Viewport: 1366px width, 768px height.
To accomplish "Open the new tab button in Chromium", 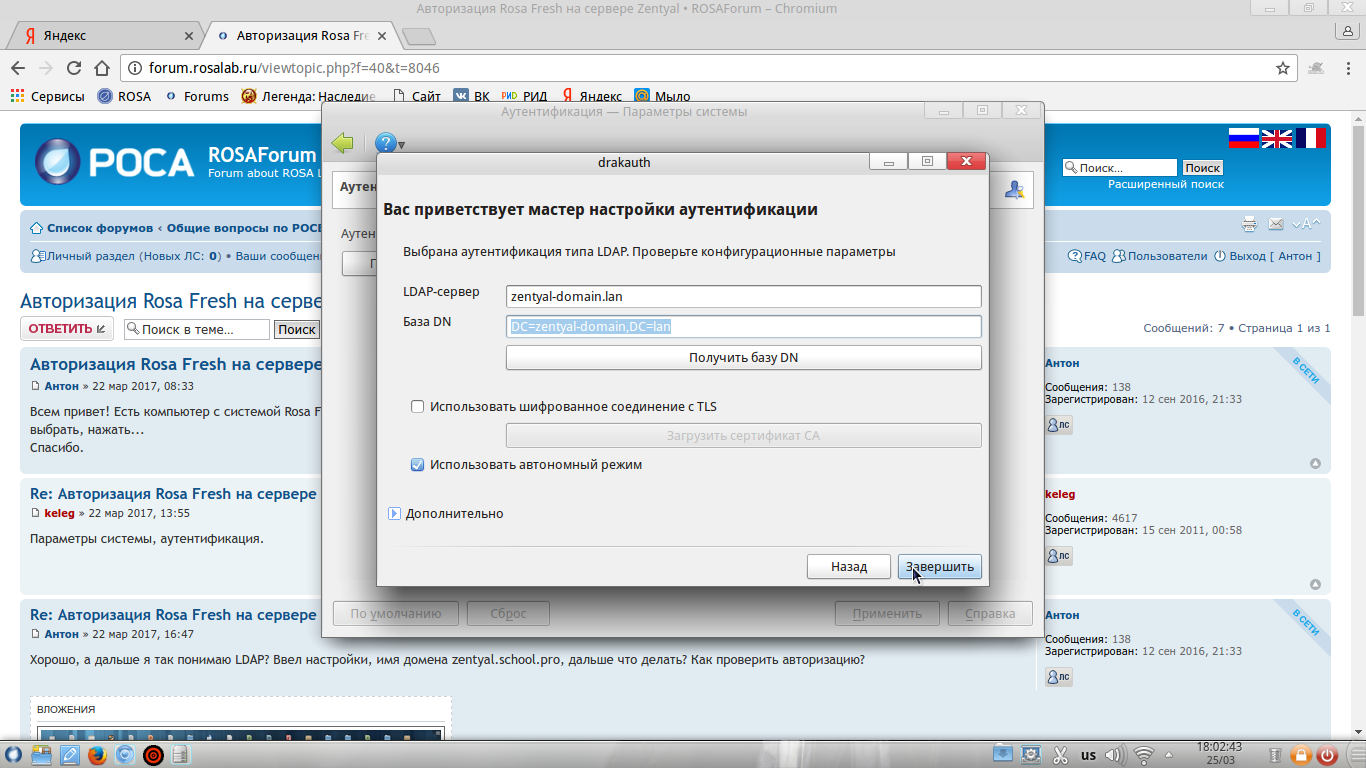I will click(x=419, y=37).
